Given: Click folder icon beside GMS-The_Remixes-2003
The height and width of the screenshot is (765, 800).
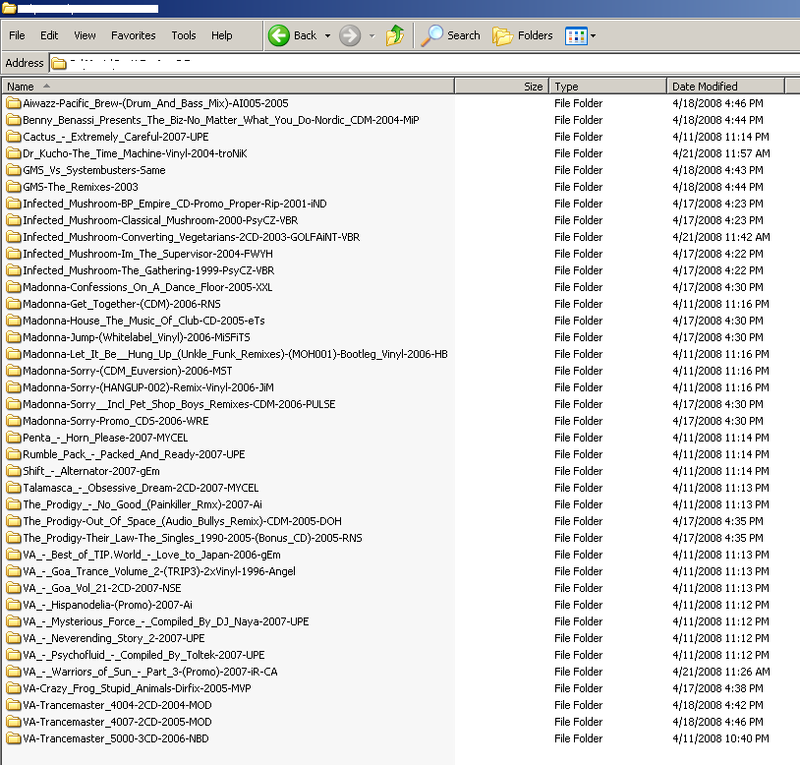Looking at the screenshot, I should tap(13, 187).
